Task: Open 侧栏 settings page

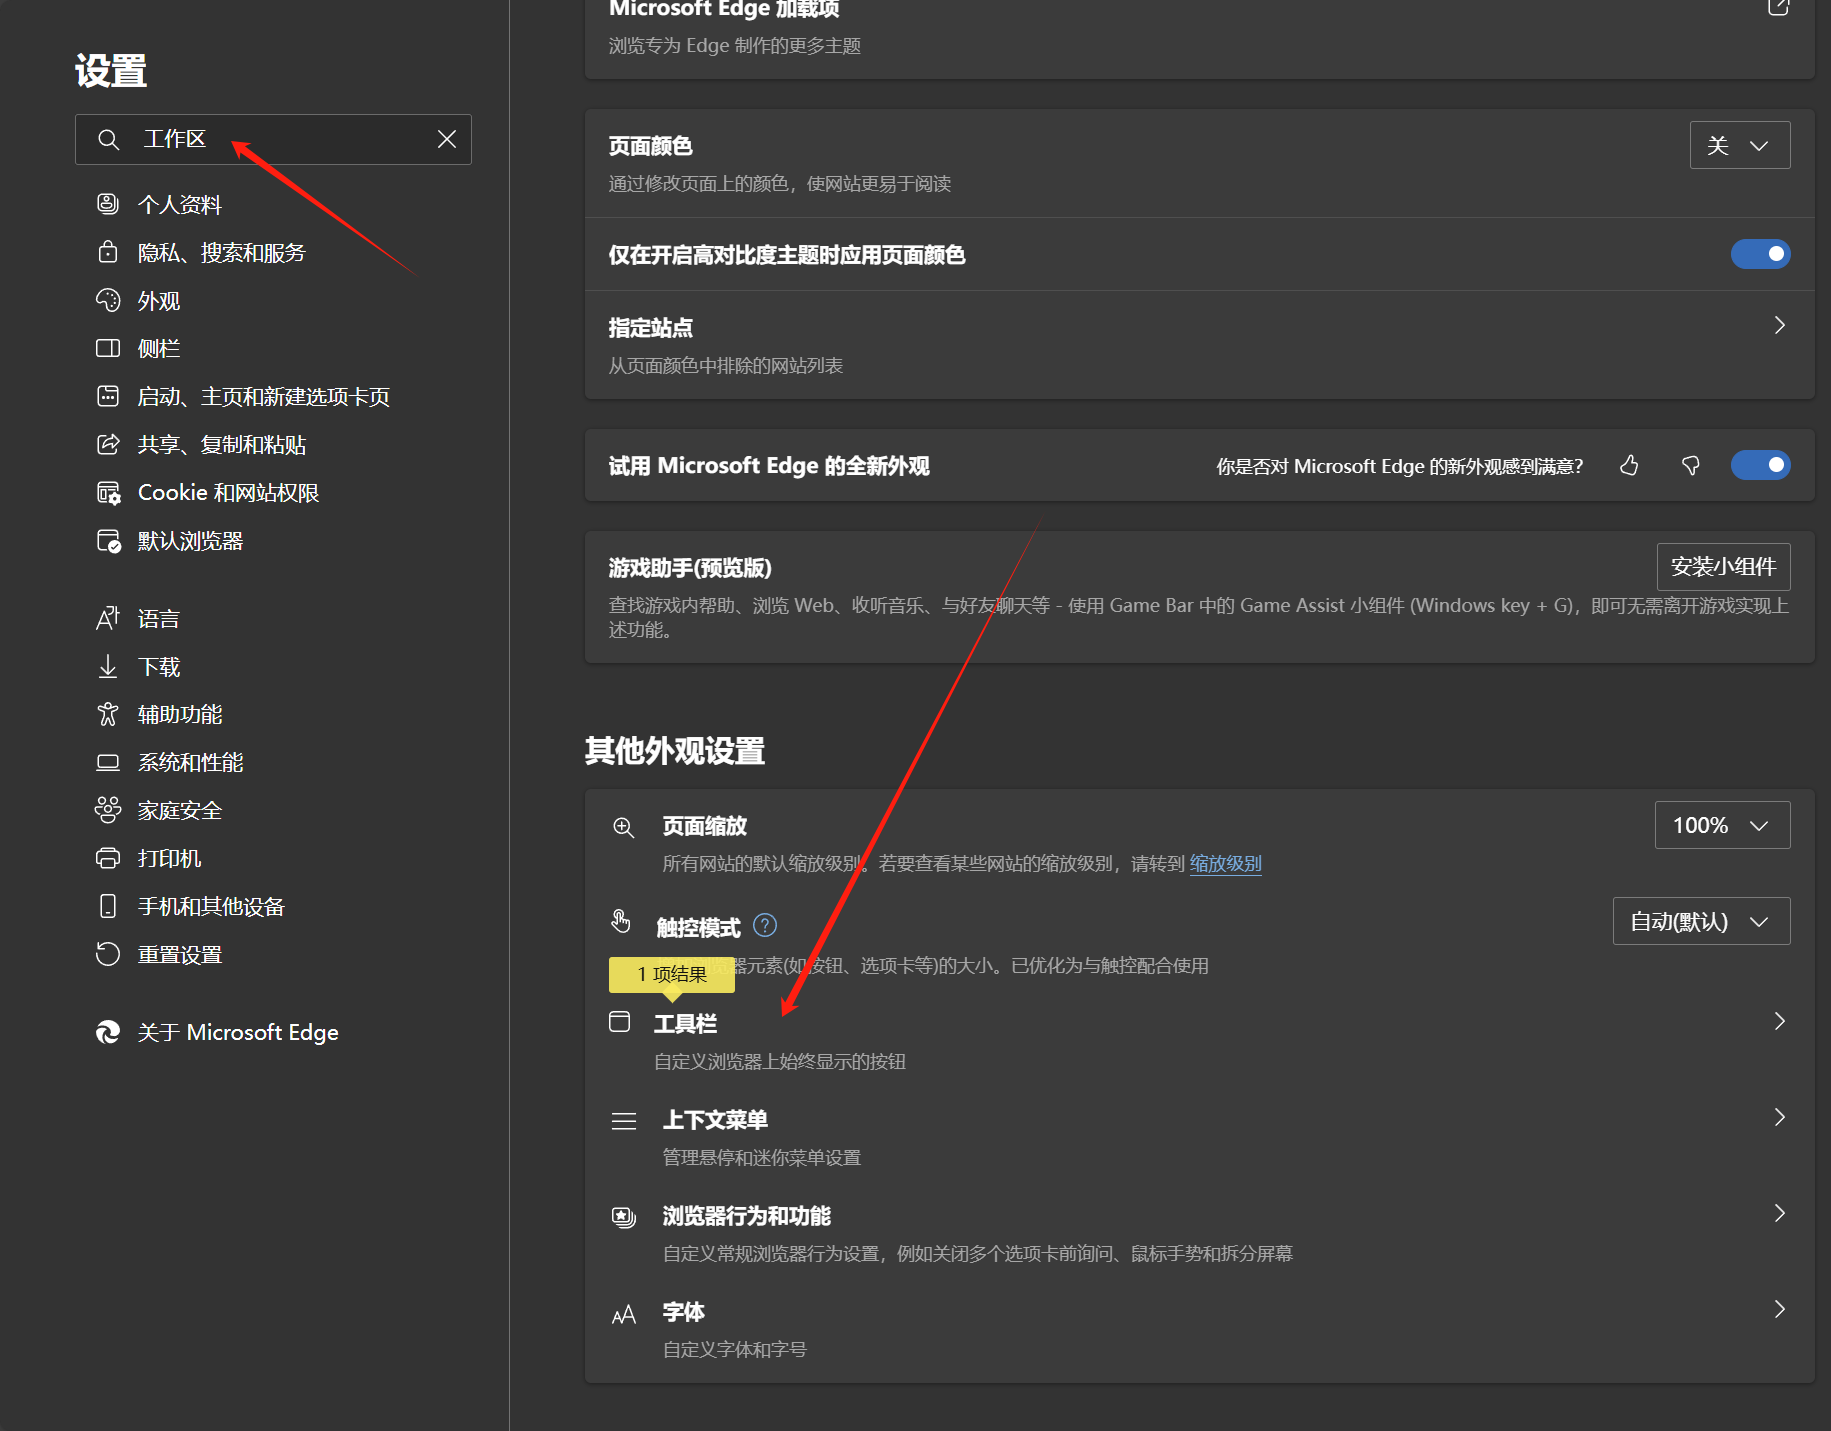Action: [159, 348]
